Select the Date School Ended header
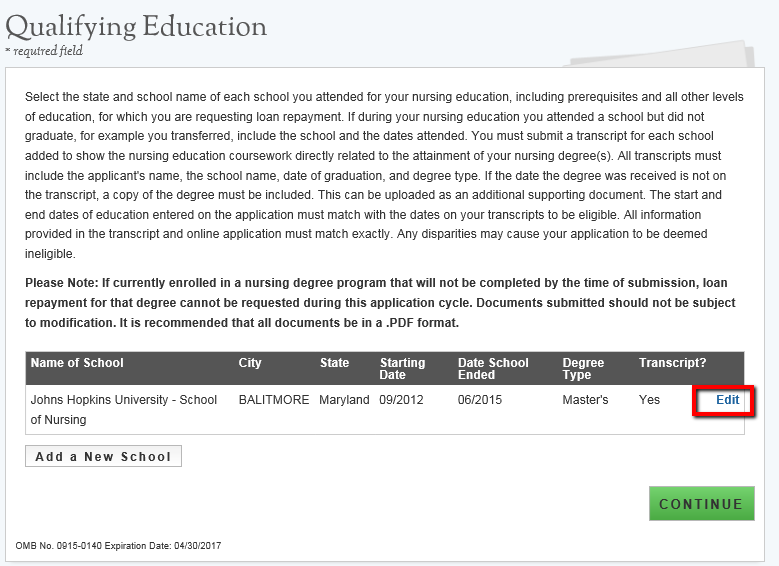This screenshot has width=779, height=566. (x=491, y=369)
